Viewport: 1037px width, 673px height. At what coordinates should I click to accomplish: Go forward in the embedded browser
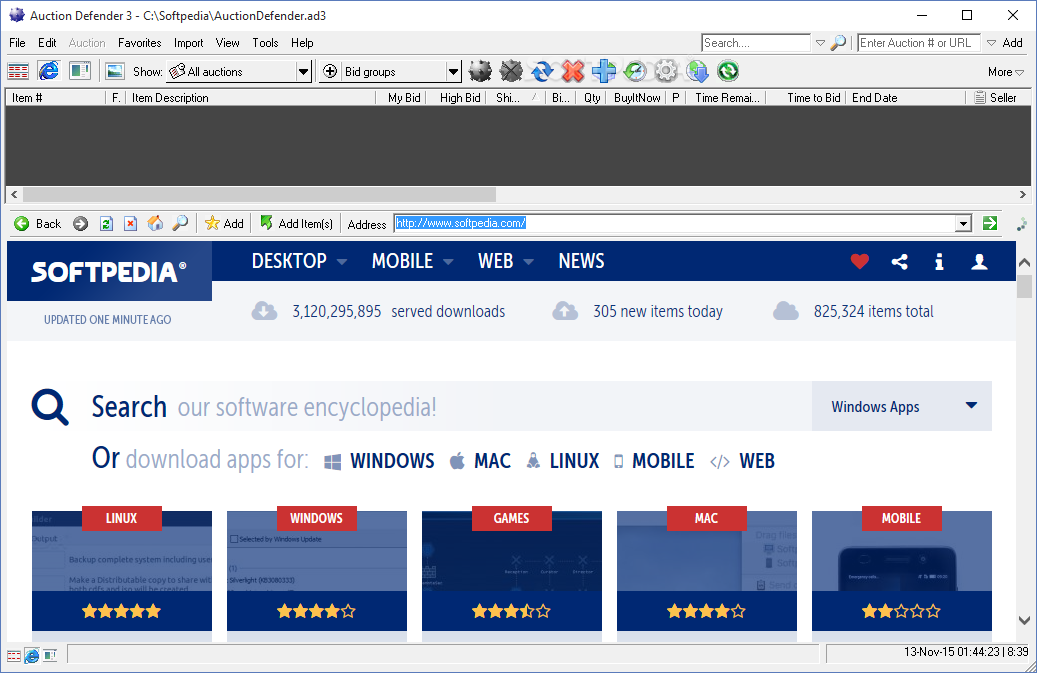(x=81, y=223)
